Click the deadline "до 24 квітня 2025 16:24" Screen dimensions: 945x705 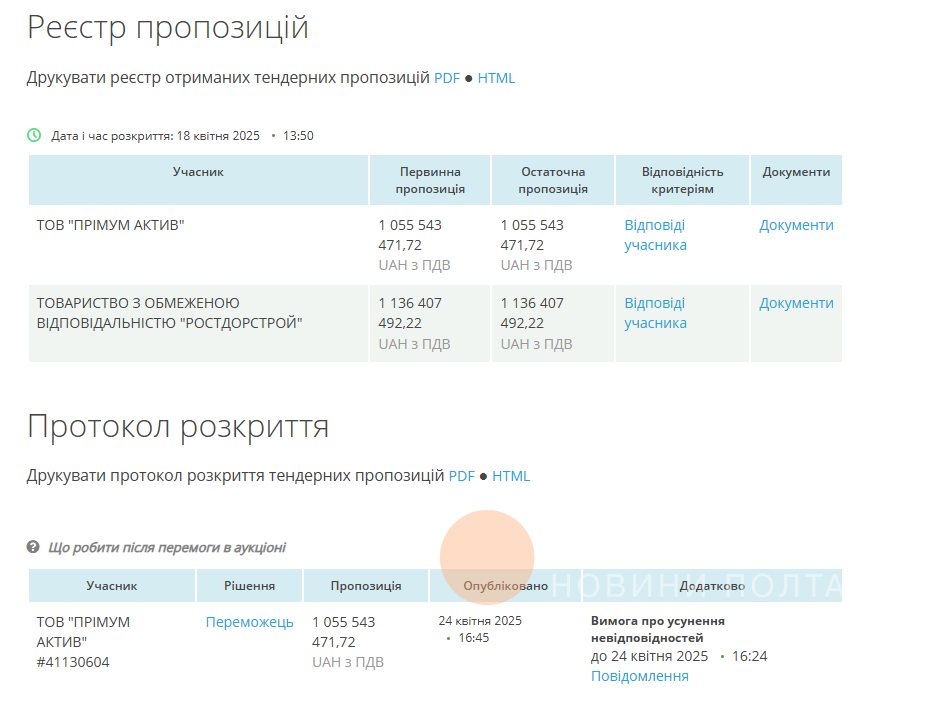679,656
